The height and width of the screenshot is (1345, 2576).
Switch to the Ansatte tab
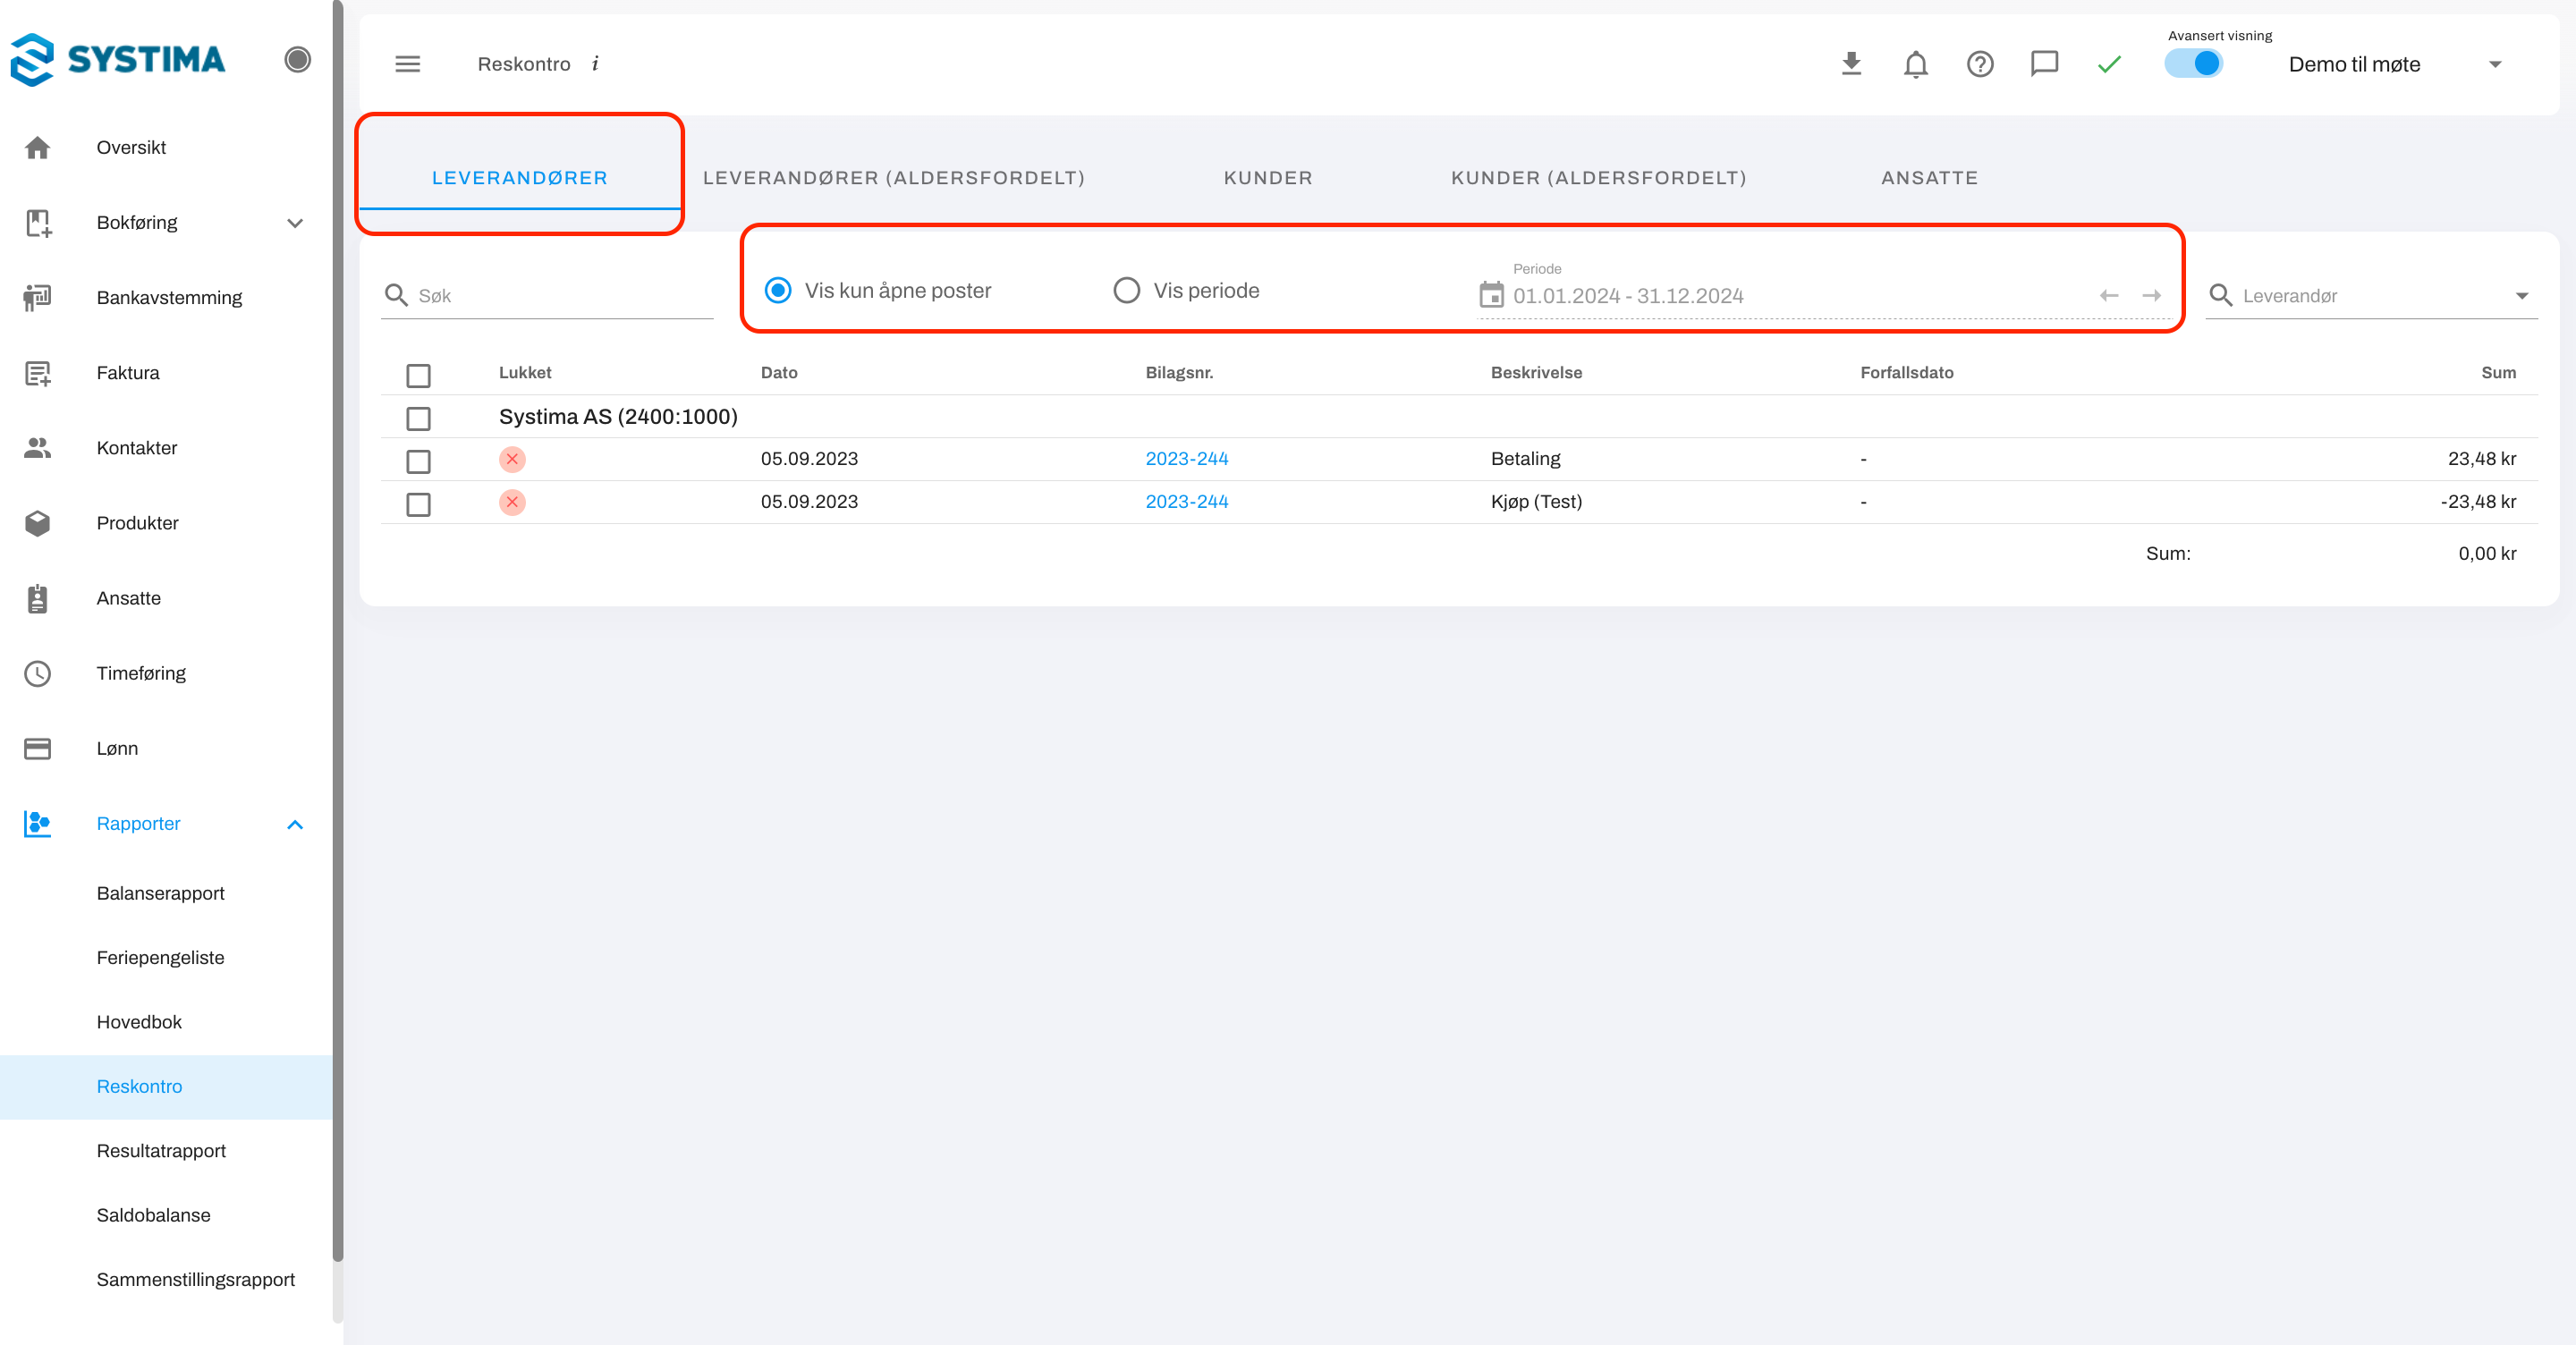coord(1929,178)
